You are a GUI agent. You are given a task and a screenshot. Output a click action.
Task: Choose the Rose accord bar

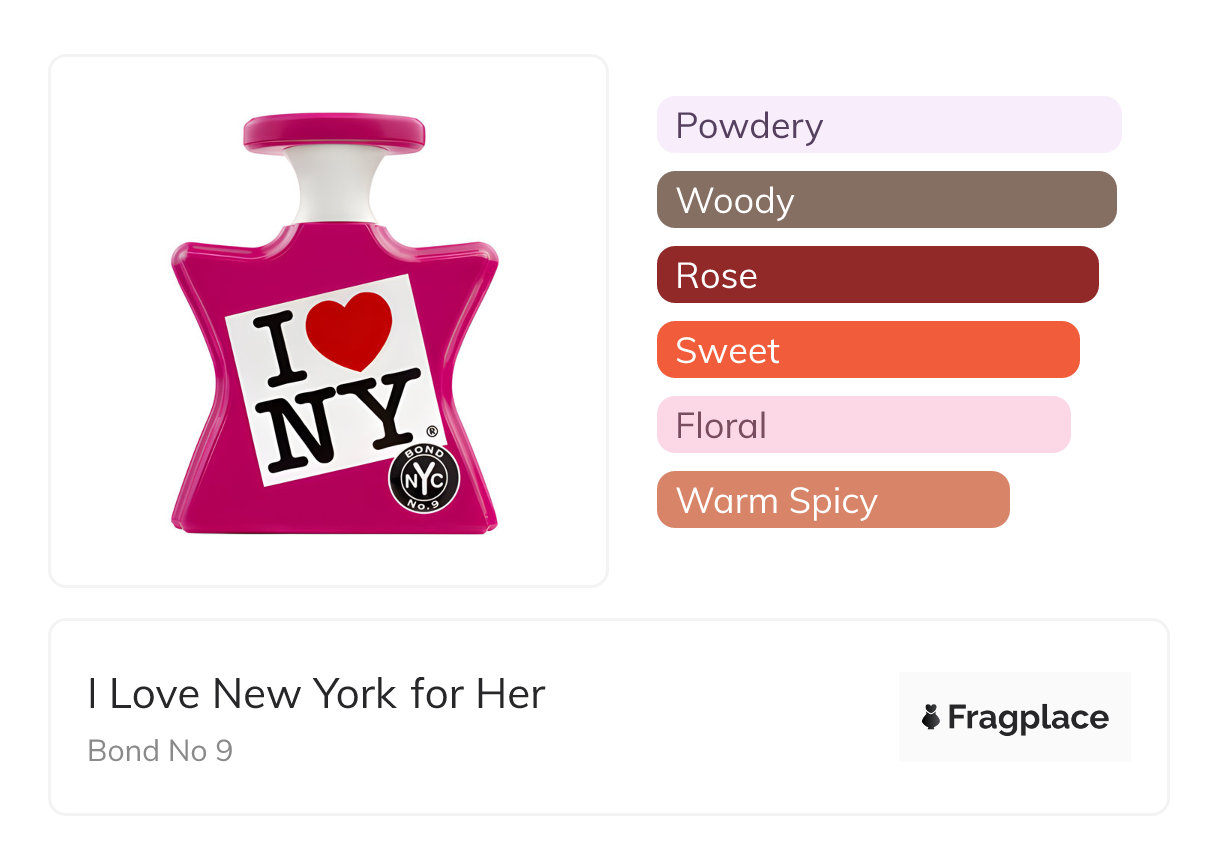point(877,275)
